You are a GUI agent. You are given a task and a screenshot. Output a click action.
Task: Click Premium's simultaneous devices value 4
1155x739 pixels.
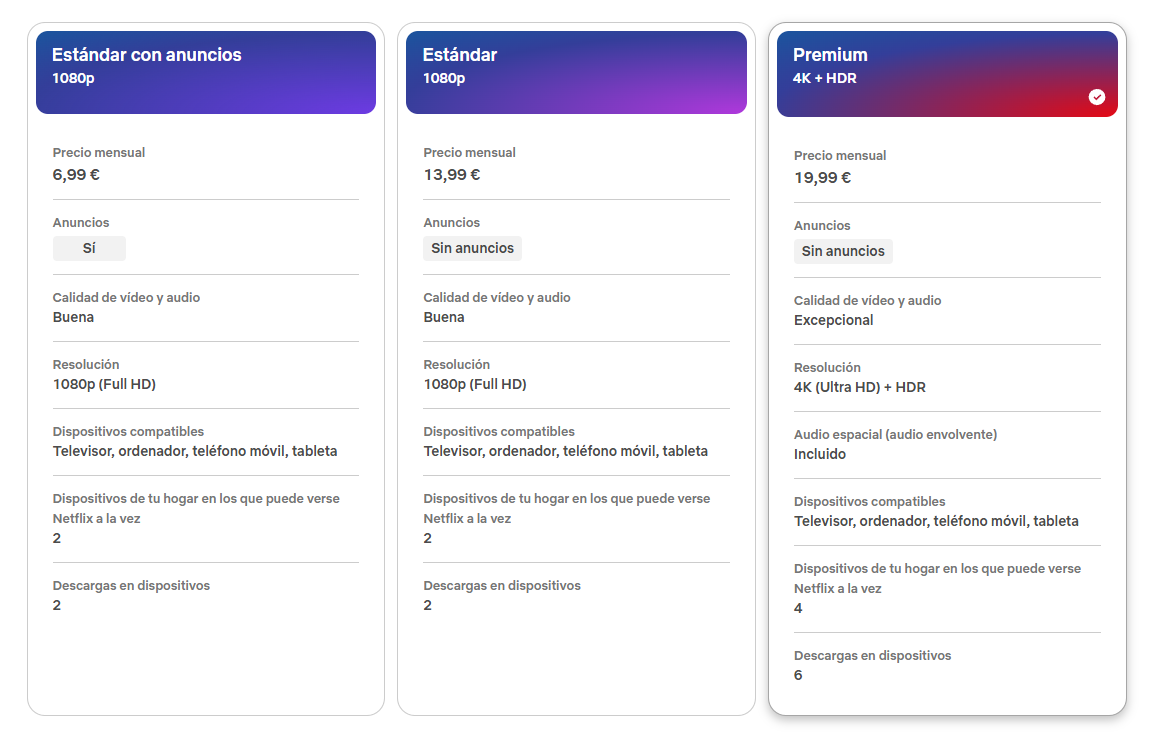(x=798, y=609)
